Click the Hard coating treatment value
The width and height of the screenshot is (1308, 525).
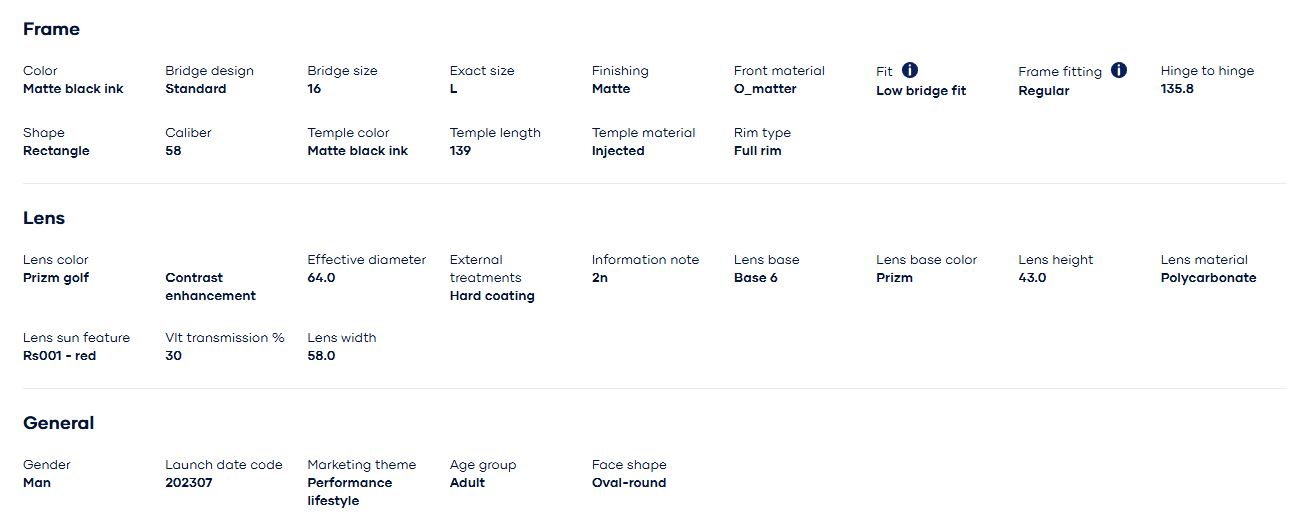pos(492,296)
